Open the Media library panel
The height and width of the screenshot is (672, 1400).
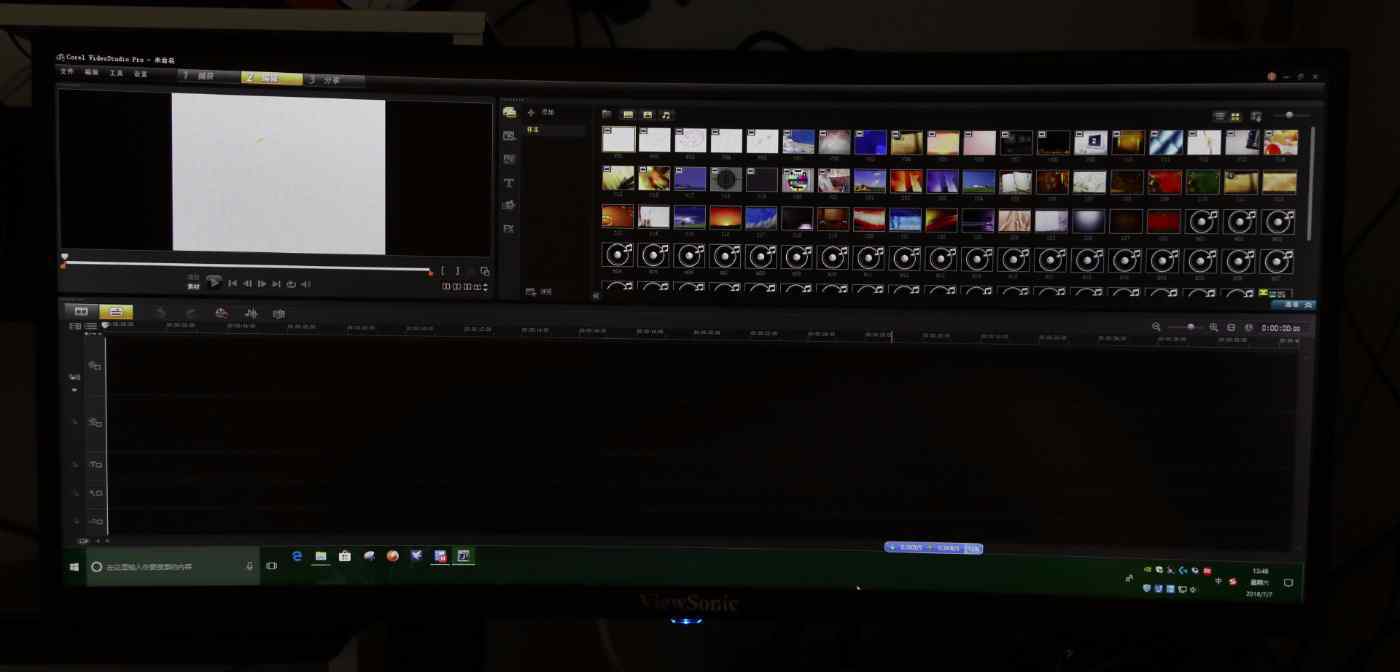[x=509, y=112]
